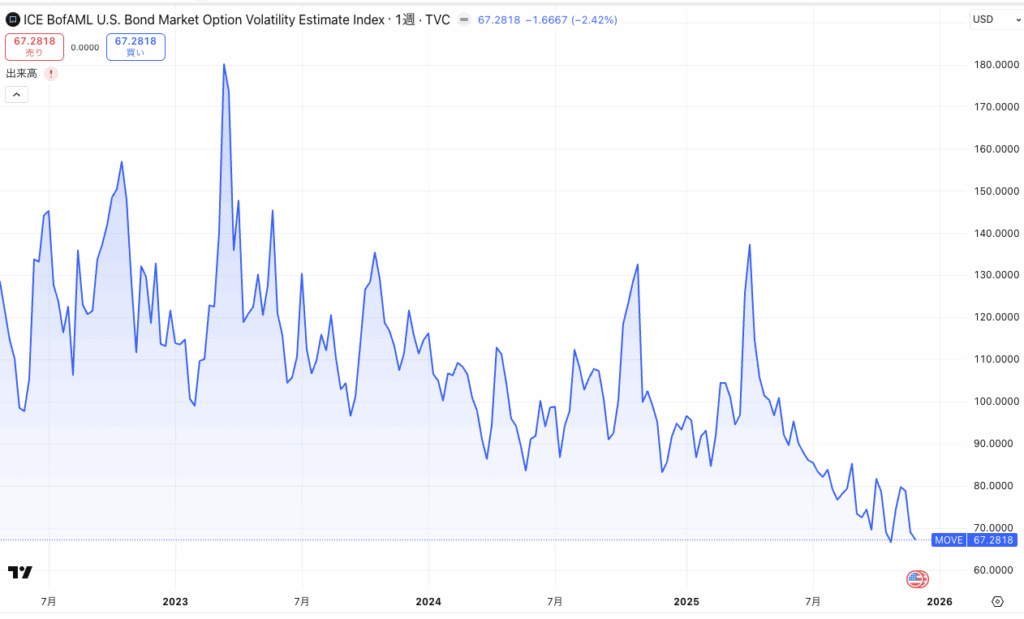The height and width of the screenshot is (619, 1024).
Task: Collapse the legend with the chevron-up button
Action: [x=16, y=95]
